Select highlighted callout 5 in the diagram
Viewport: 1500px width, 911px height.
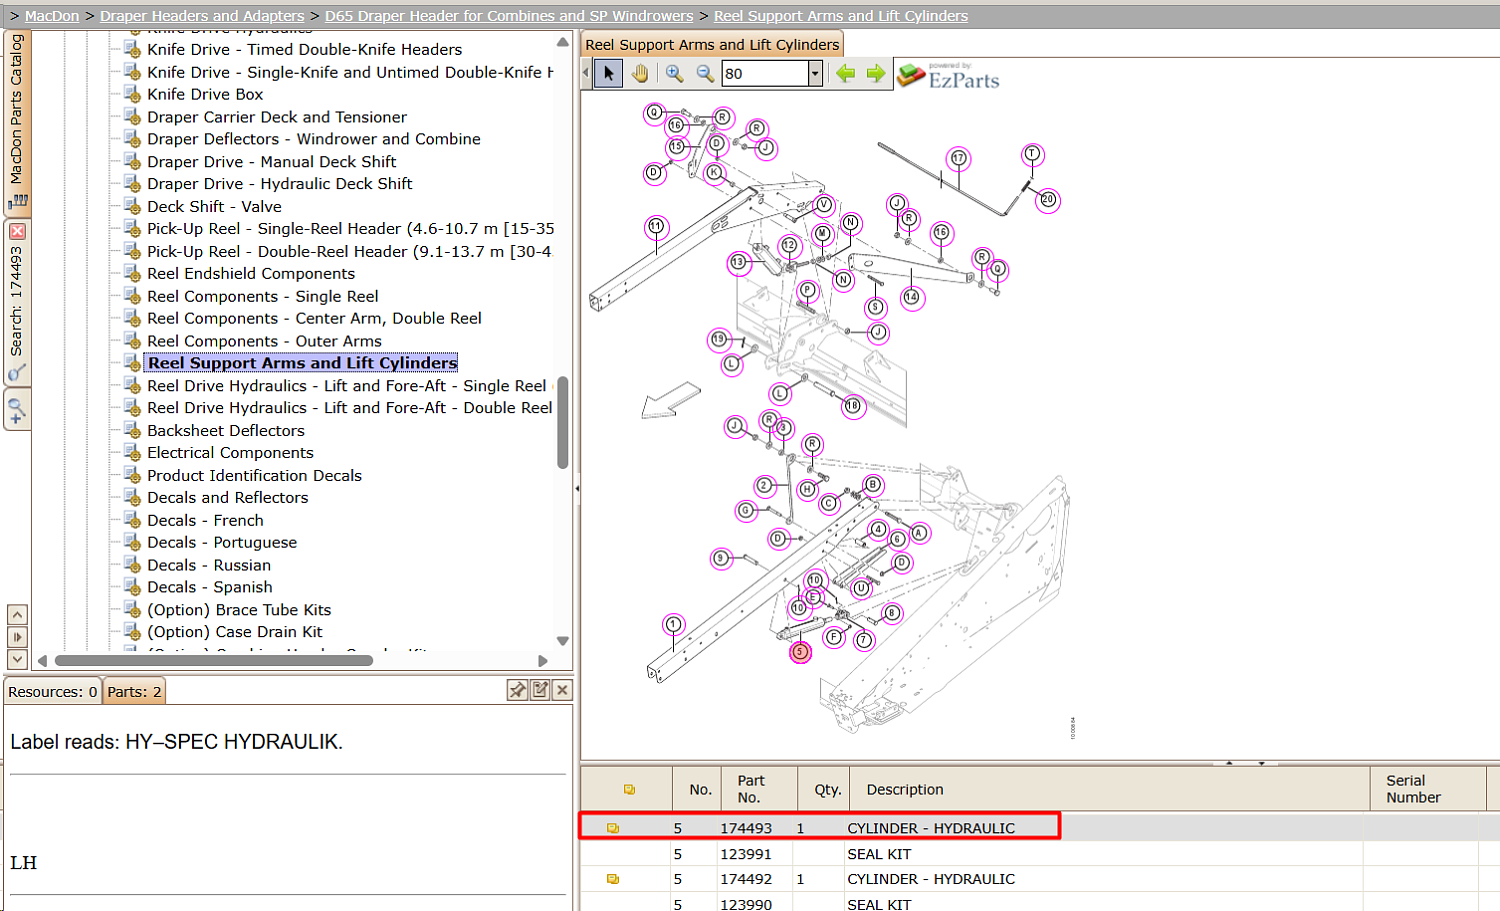[800, 652]
